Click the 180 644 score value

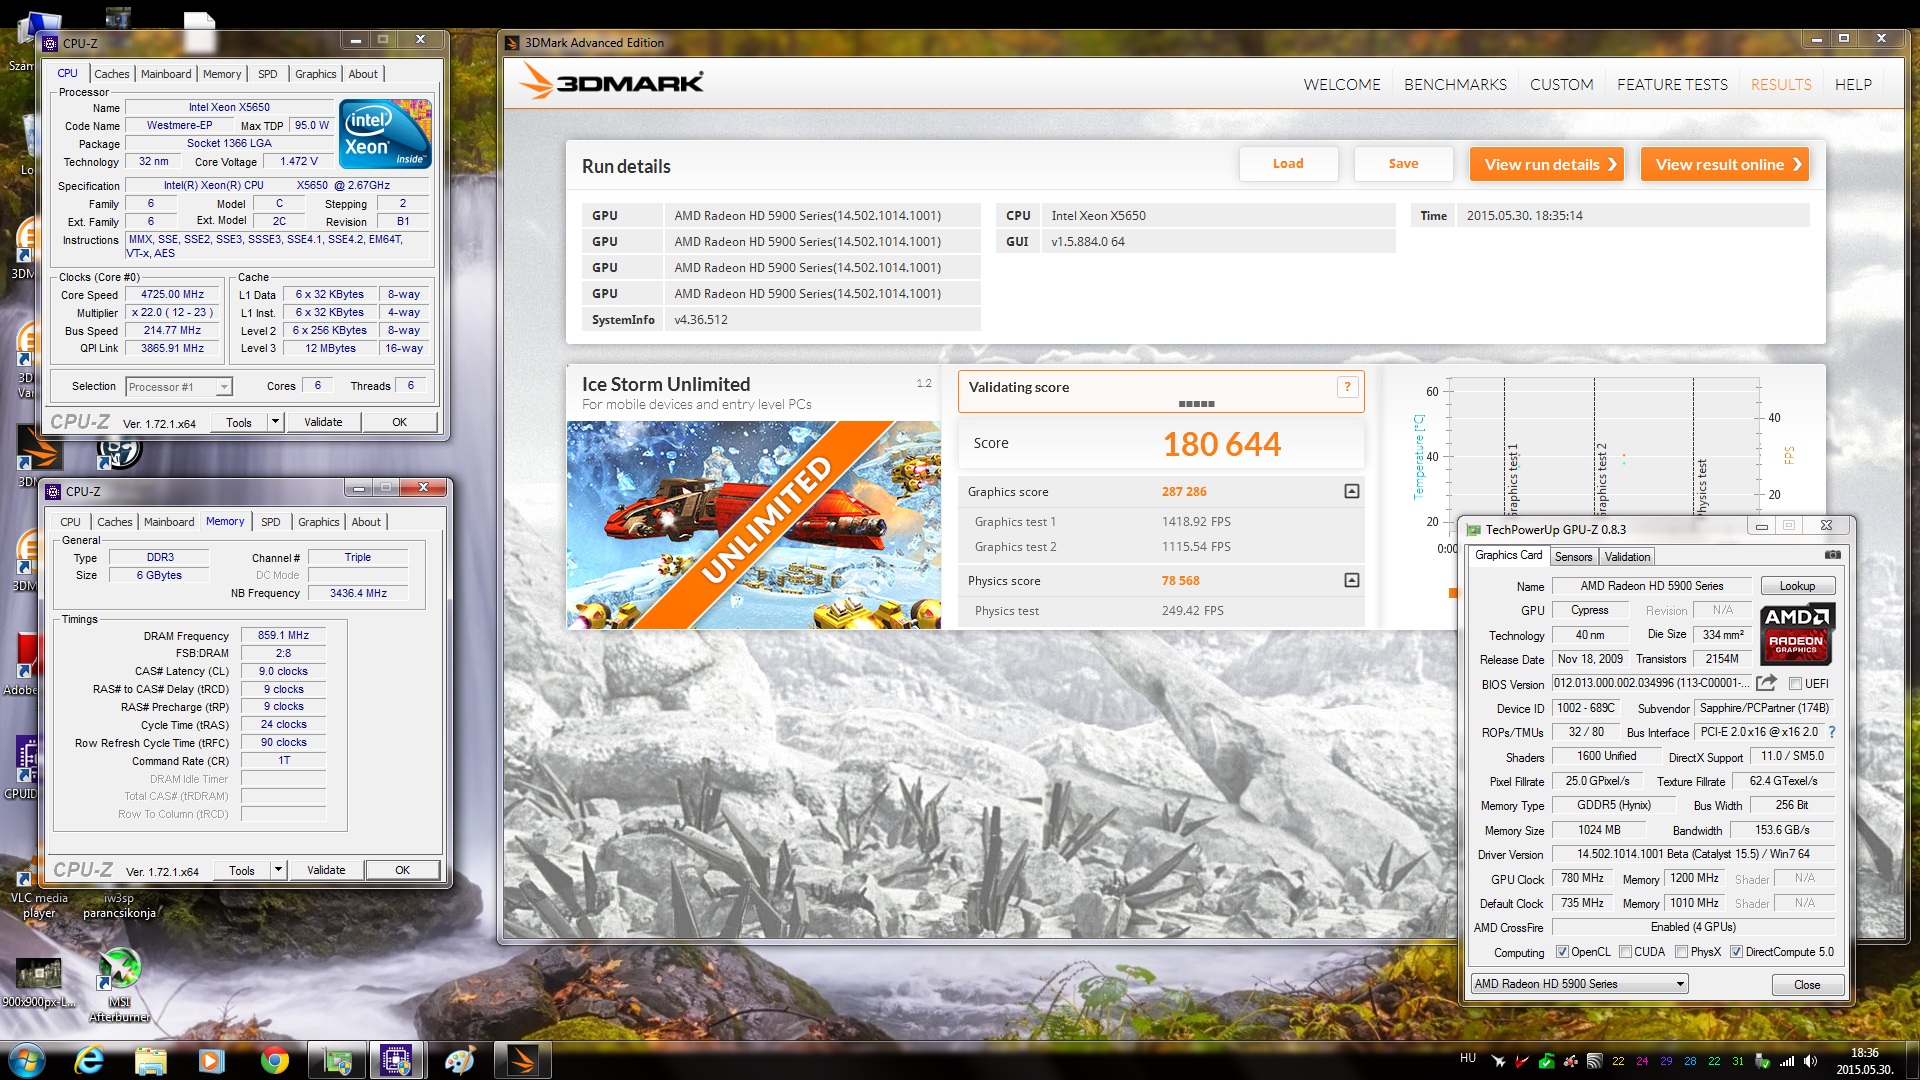point(1221,444)
